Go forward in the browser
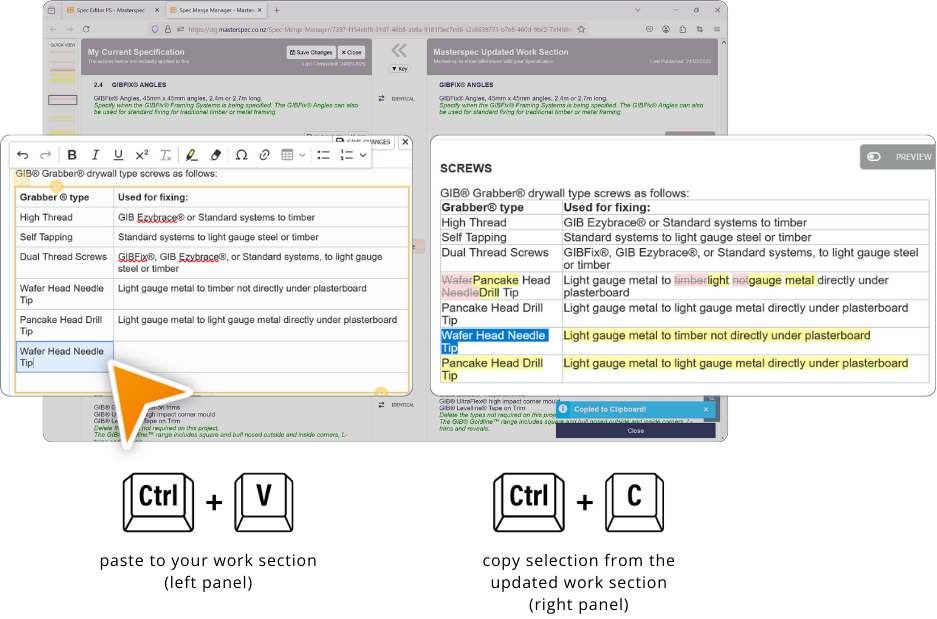 (70, 29)
